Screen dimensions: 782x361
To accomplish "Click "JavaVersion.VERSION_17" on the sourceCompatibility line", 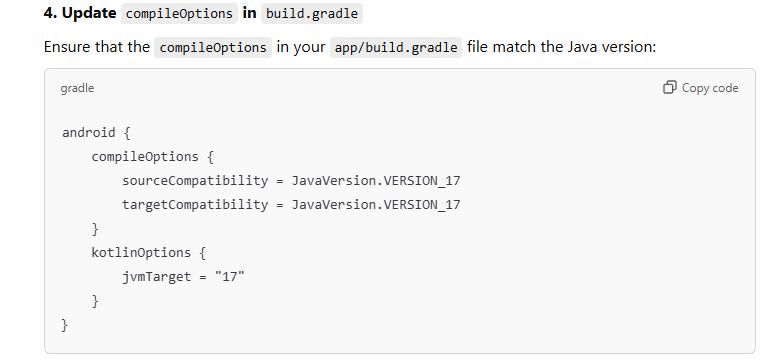I will 376,180.
